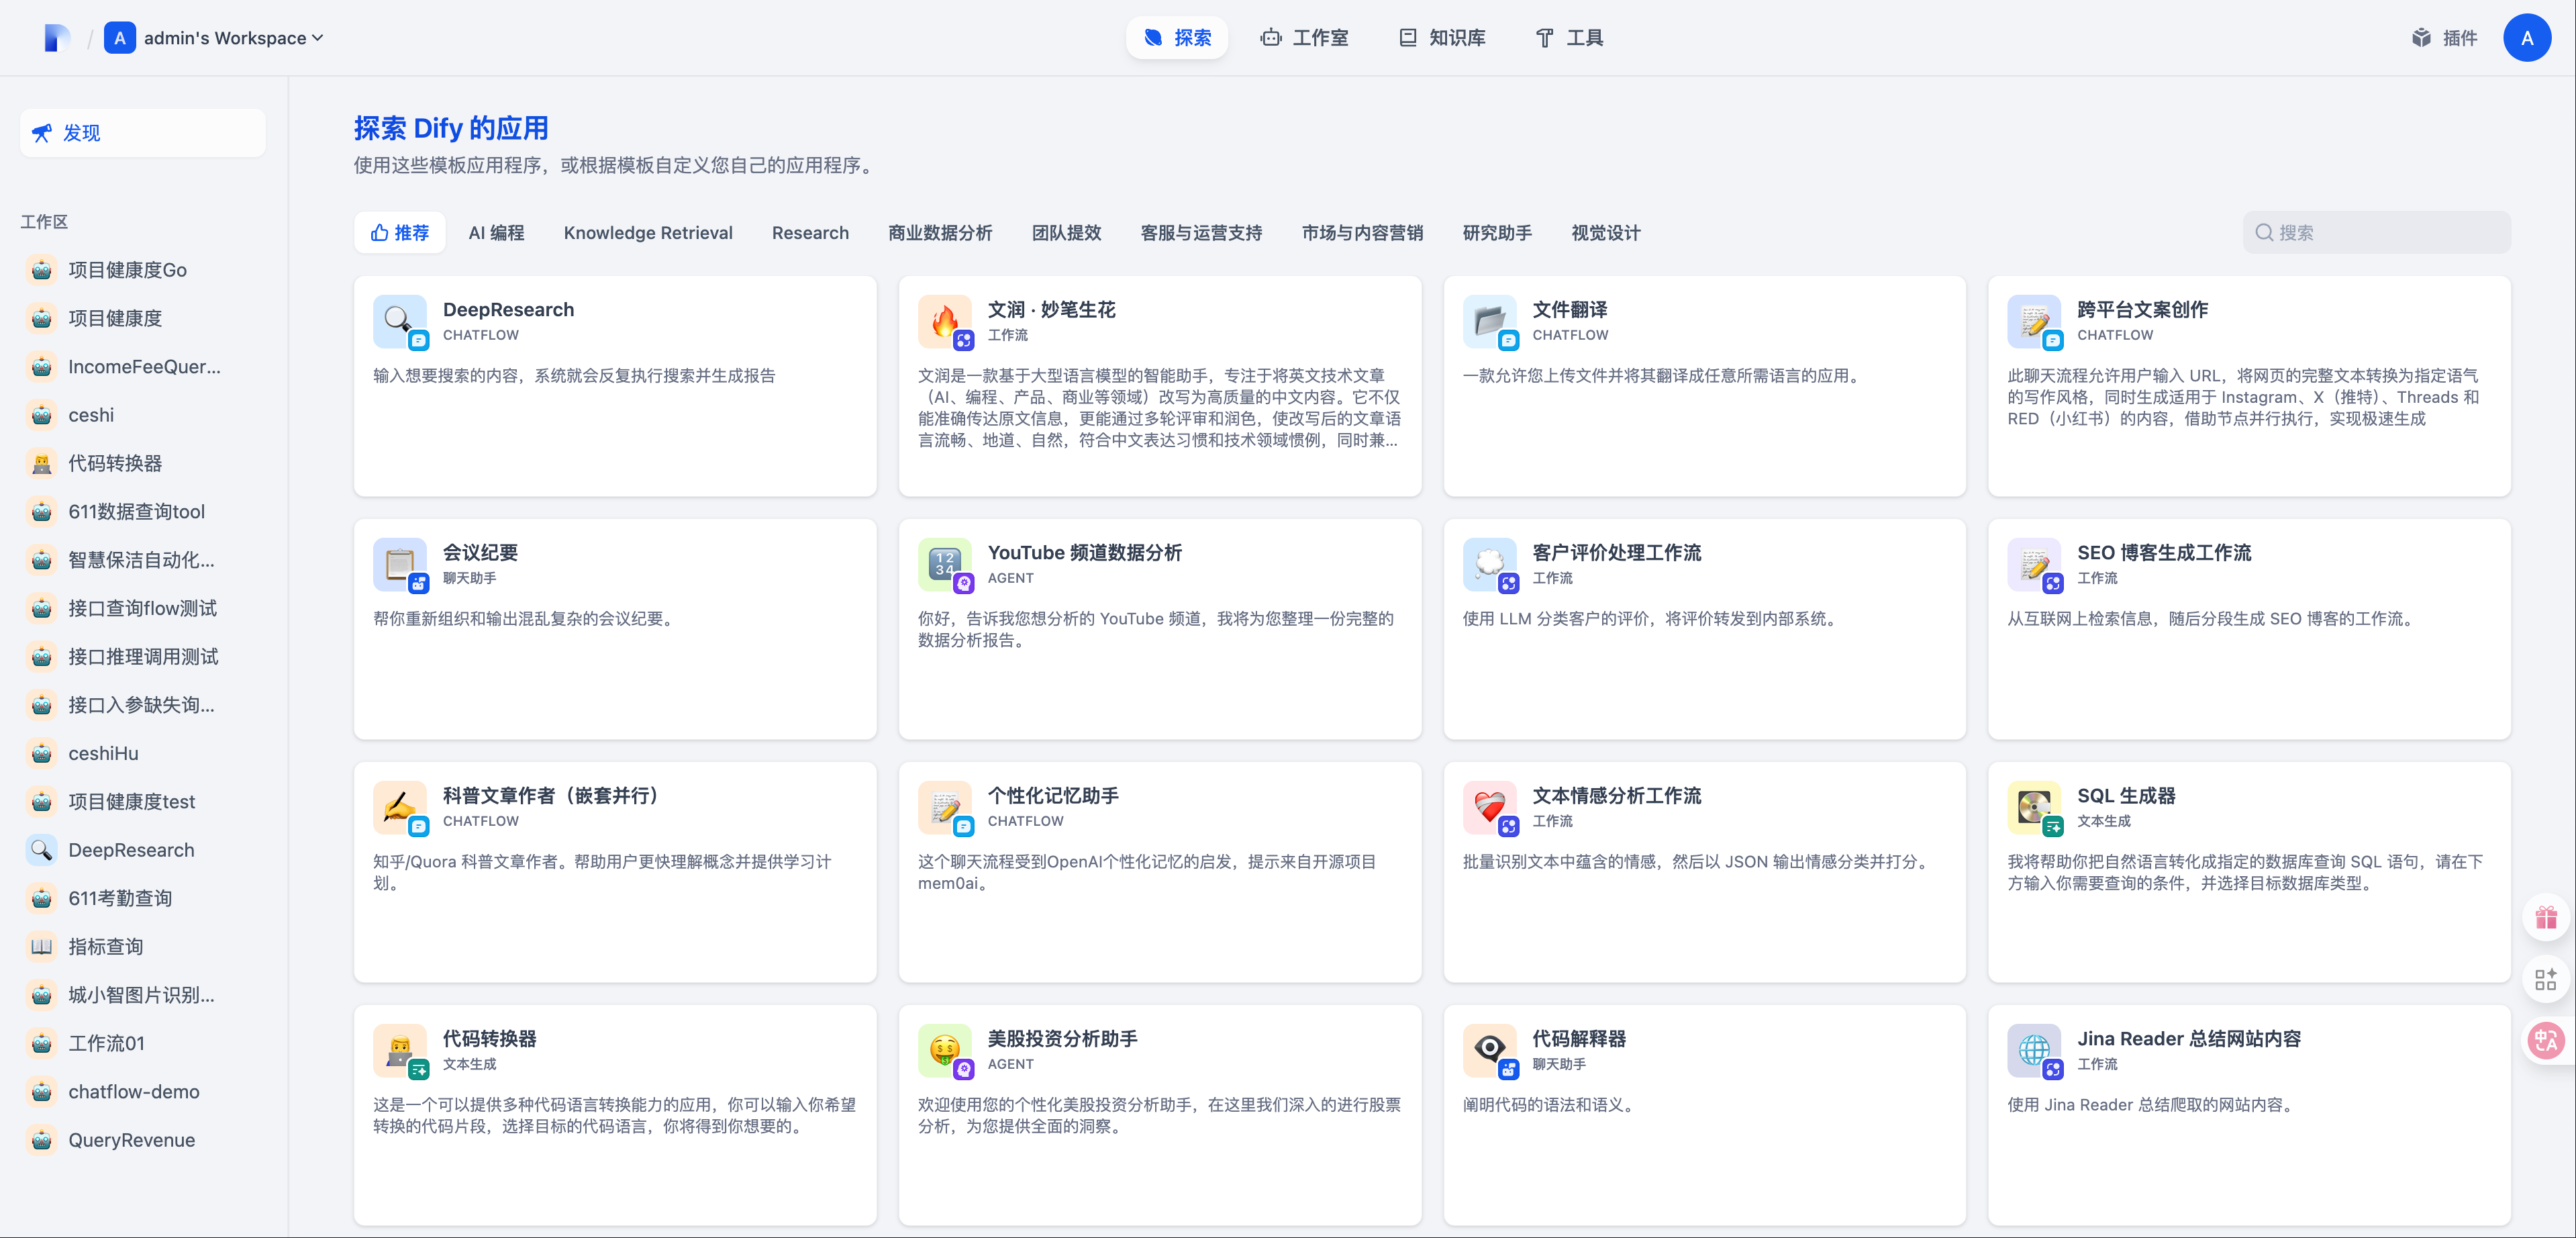2576x1238 pixels.
Task: Click 客户评价处理工作流 thought bubble icon
Action: click(1490, 564)
